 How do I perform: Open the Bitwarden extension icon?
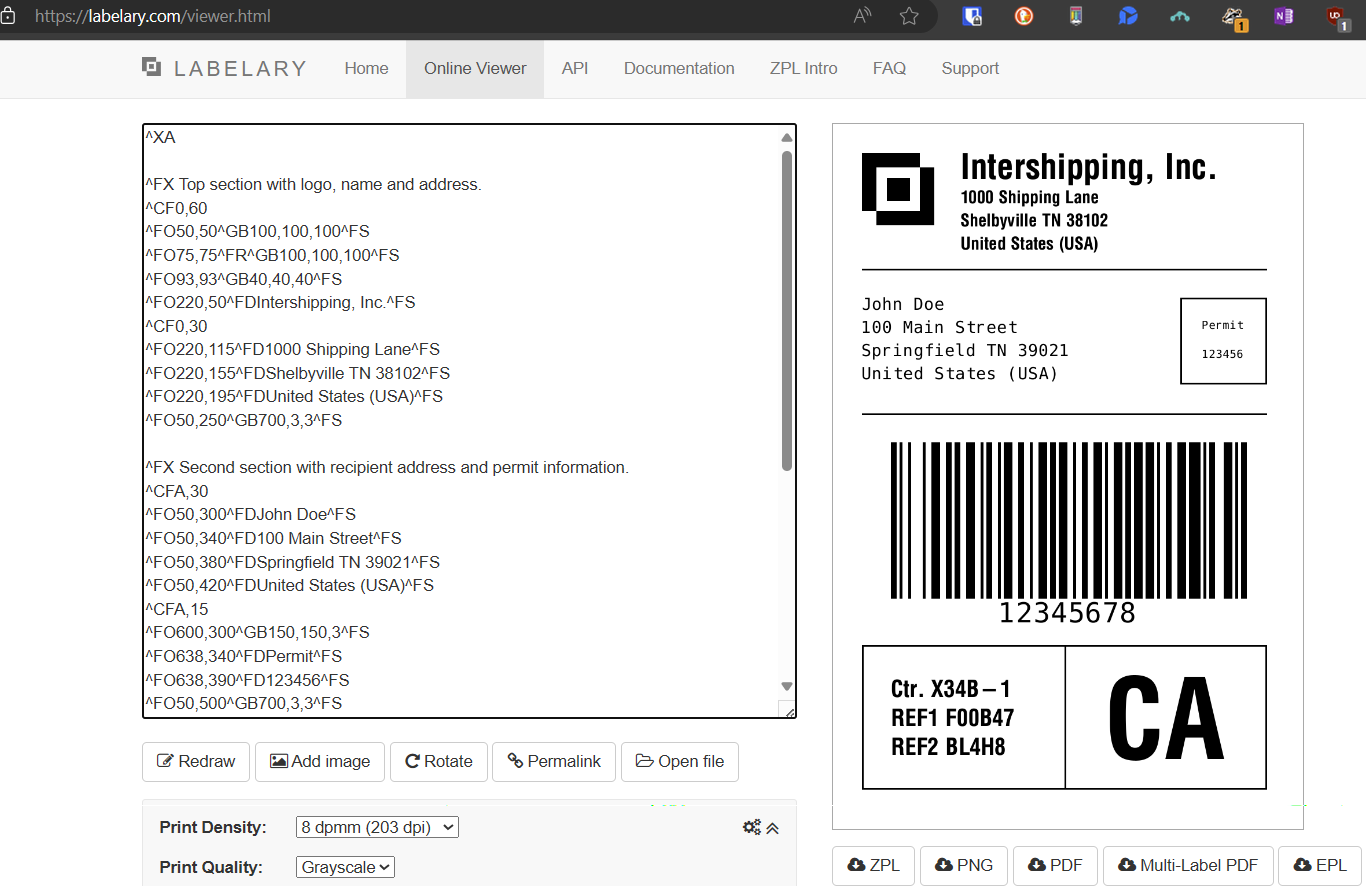pos(971,16)
